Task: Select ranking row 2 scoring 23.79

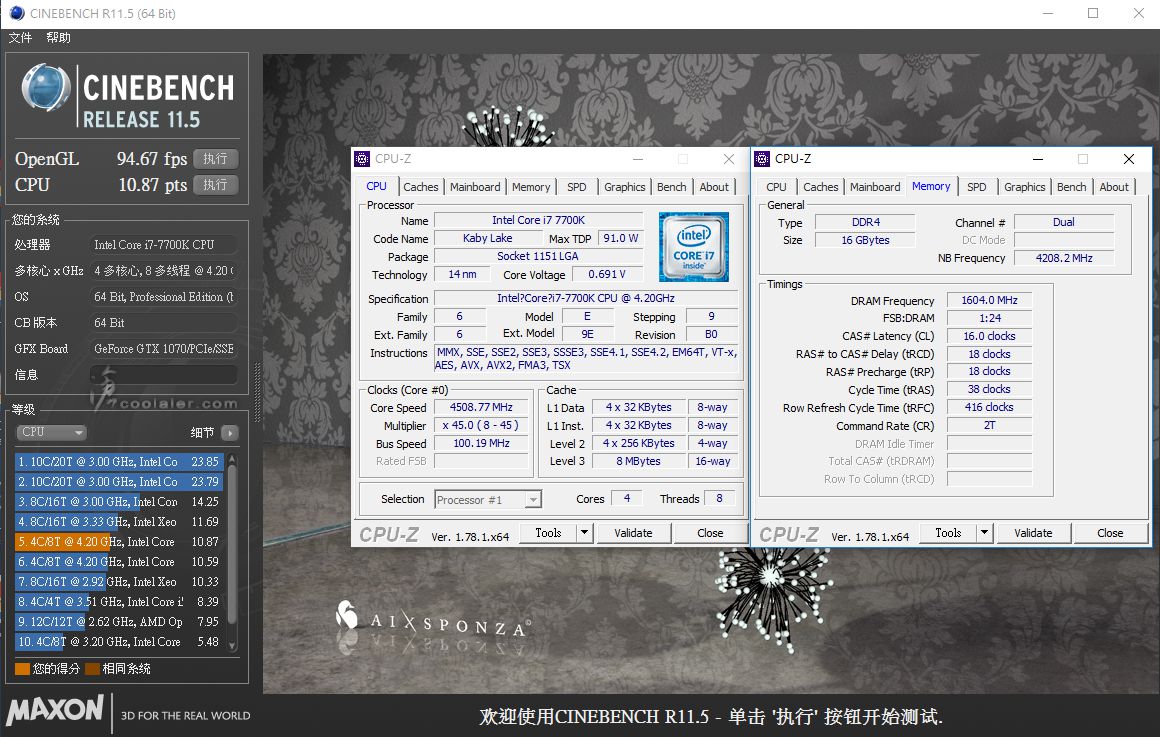Action: 118,482
